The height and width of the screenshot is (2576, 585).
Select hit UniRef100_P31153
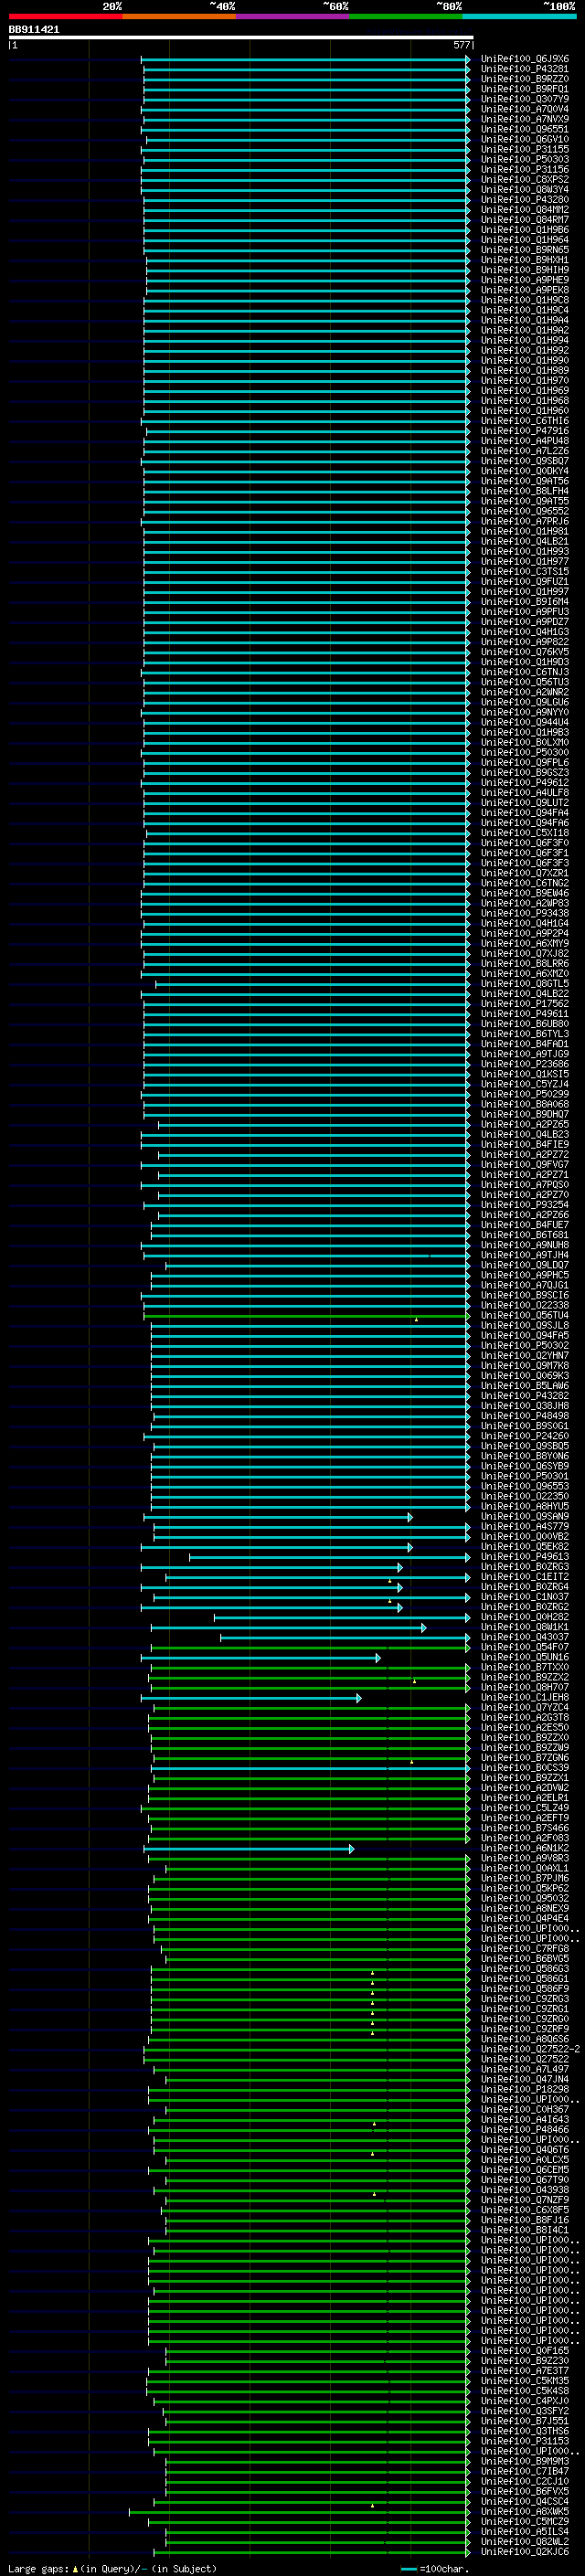click(525, 2442)
